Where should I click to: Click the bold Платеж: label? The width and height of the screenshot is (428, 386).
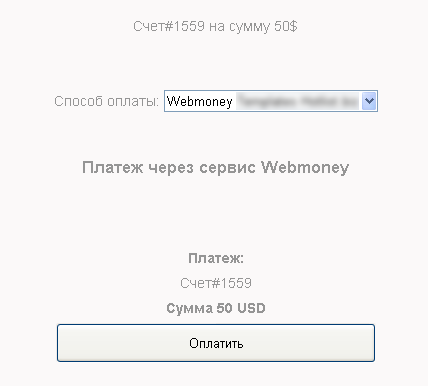click(x=216, y=258)
